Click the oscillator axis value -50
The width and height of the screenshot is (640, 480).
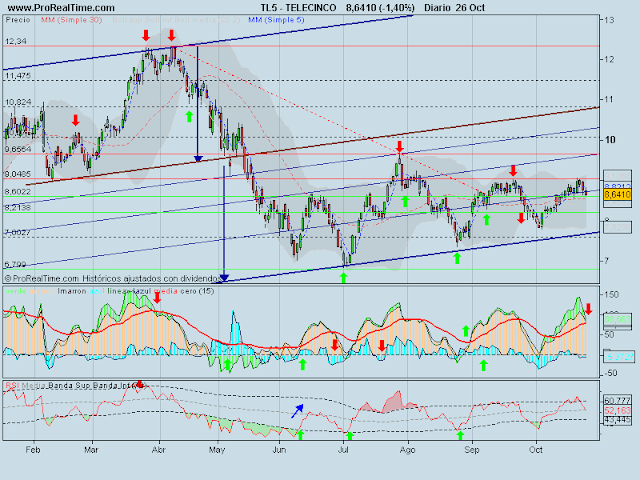611,373
